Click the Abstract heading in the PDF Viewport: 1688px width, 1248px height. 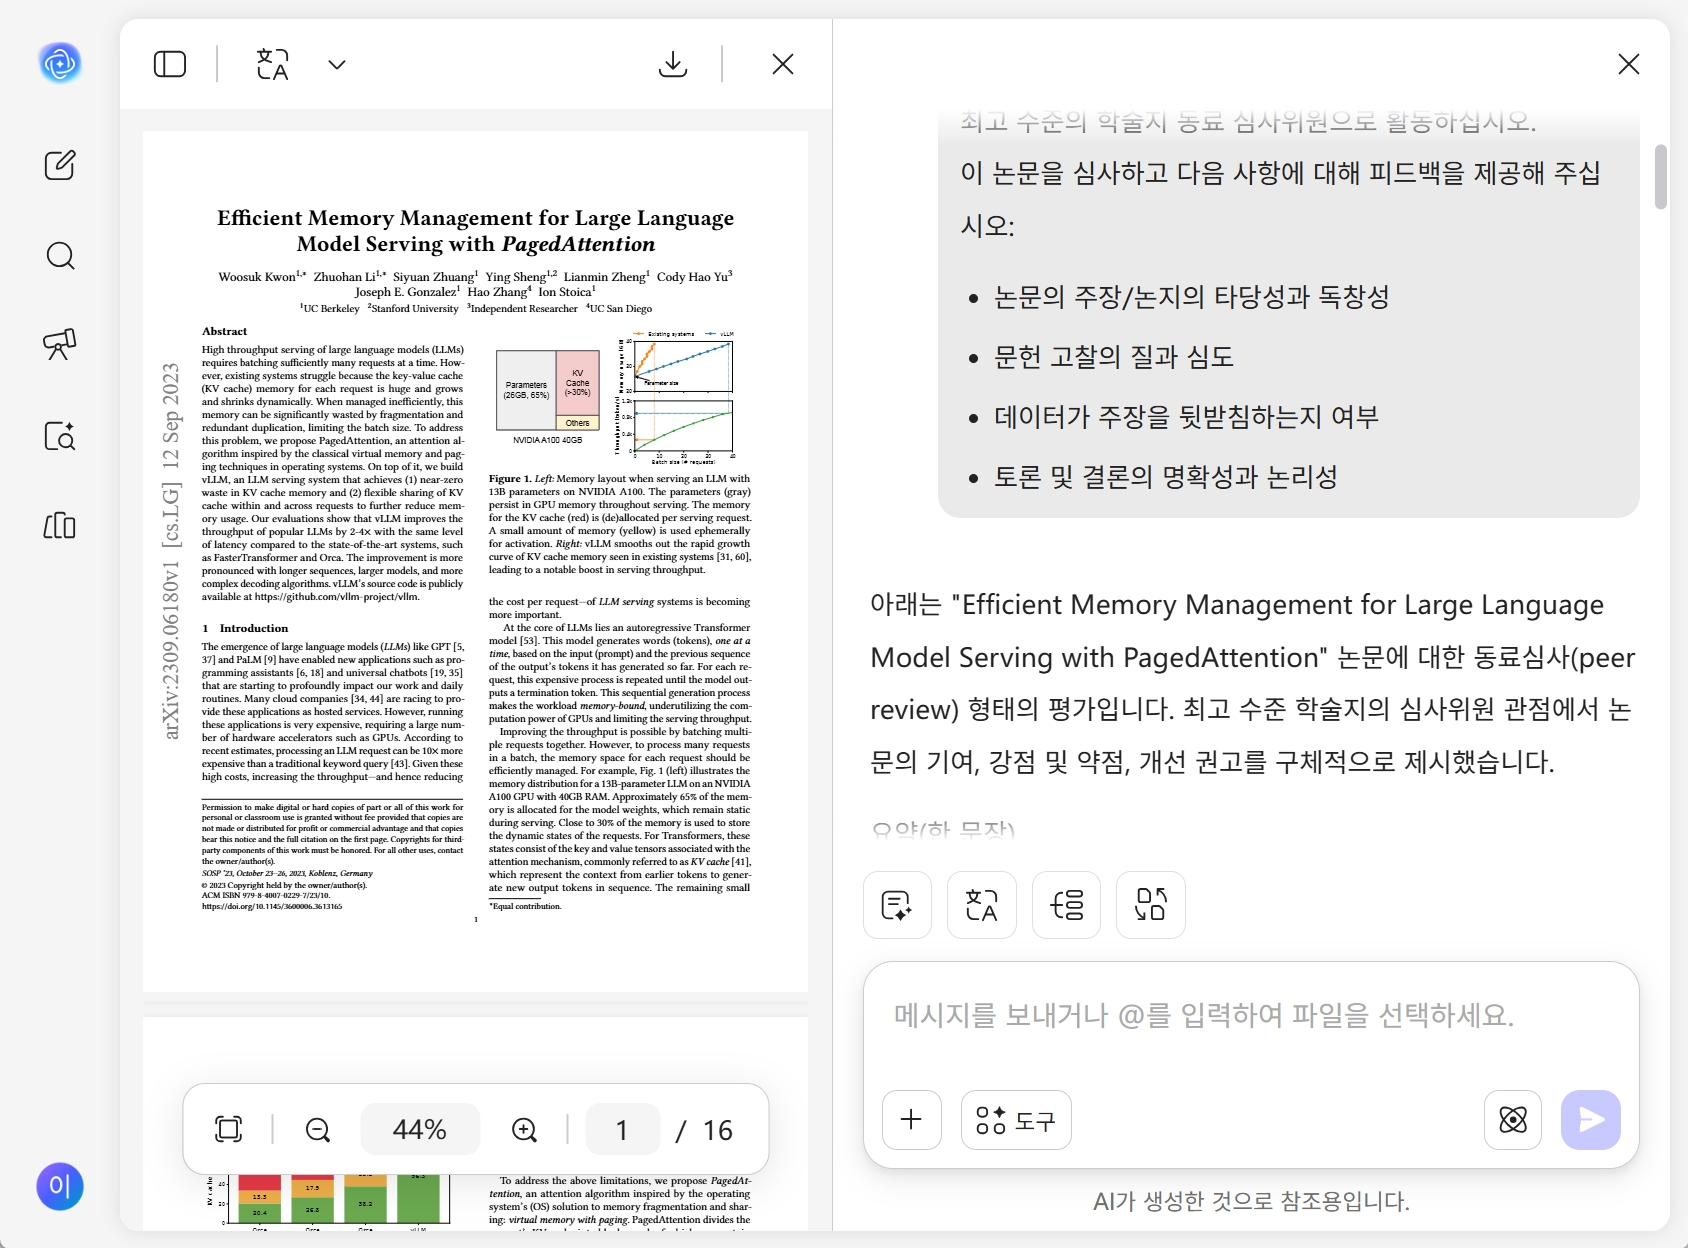pos(225,331)
